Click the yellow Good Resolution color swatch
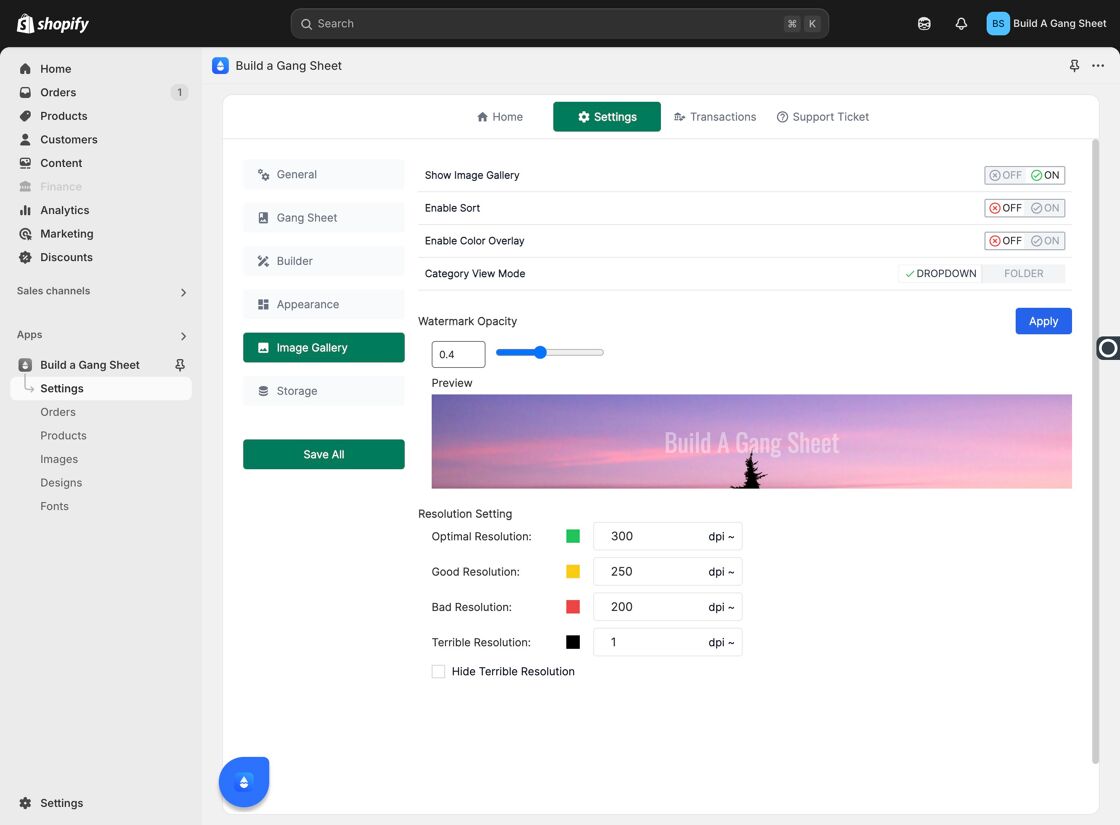 click(x=573, y=571)
